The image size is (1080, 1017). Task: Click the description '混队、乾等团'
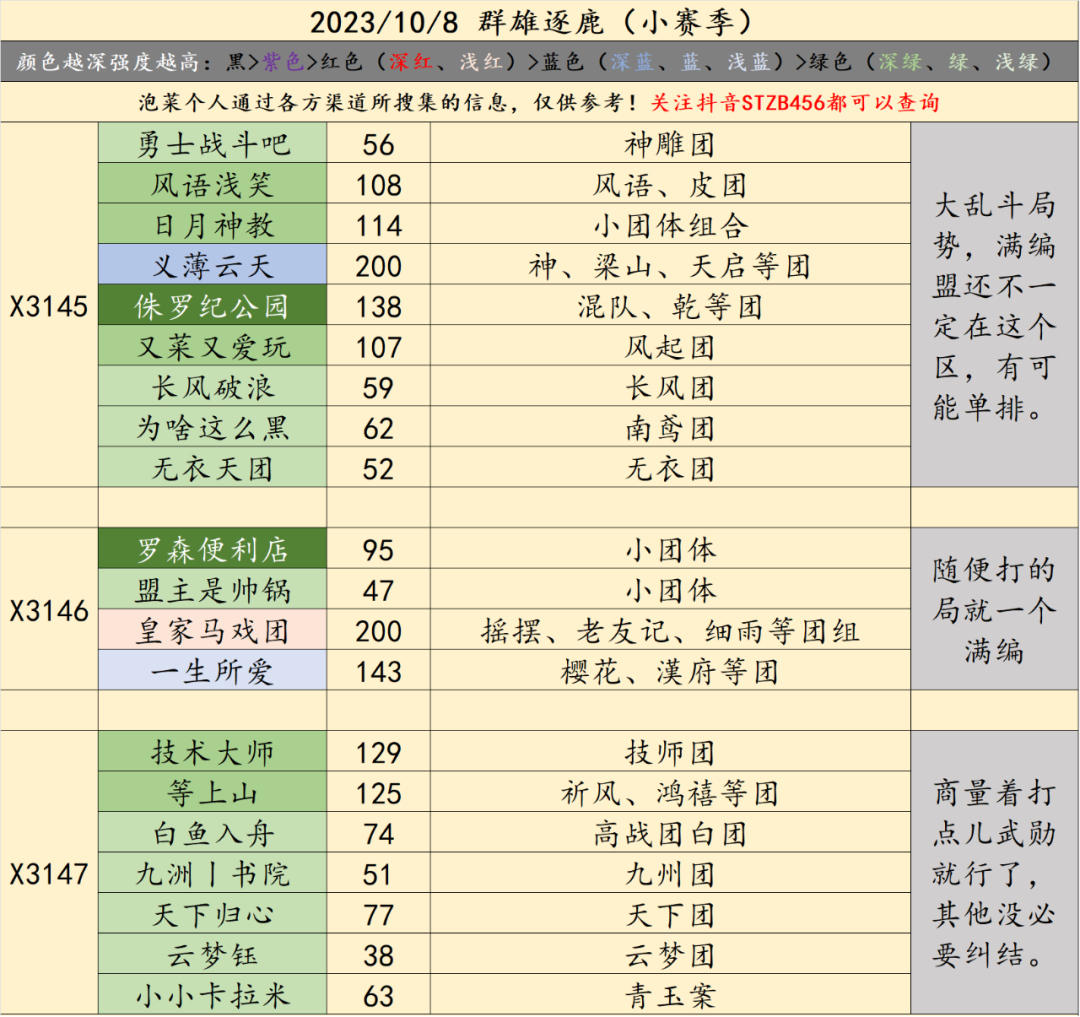[x=670, y=306]
